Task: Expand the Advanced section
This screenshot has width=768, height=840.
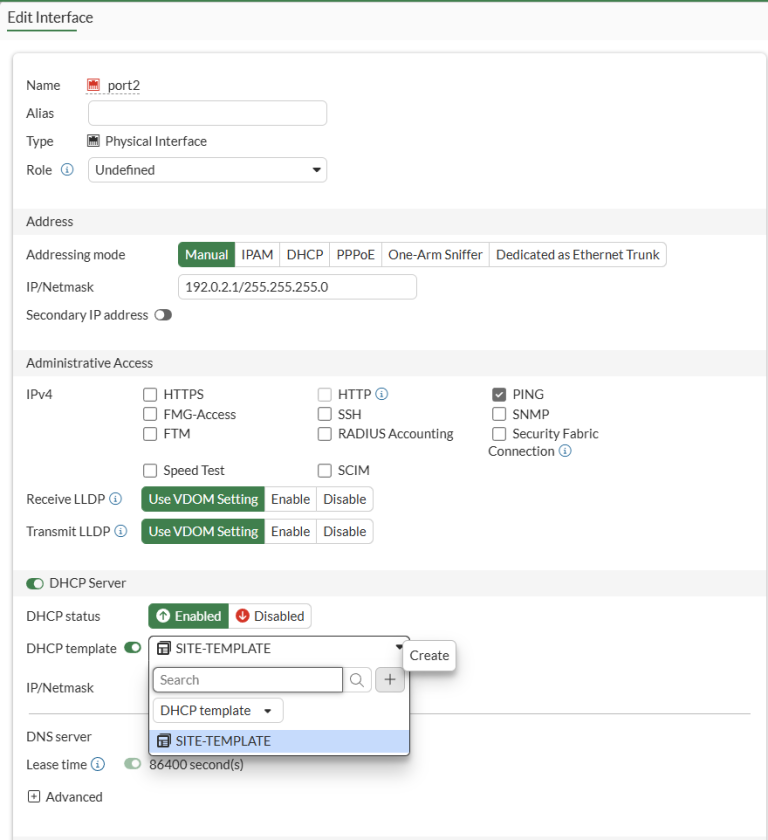Action: coord(34,797)
